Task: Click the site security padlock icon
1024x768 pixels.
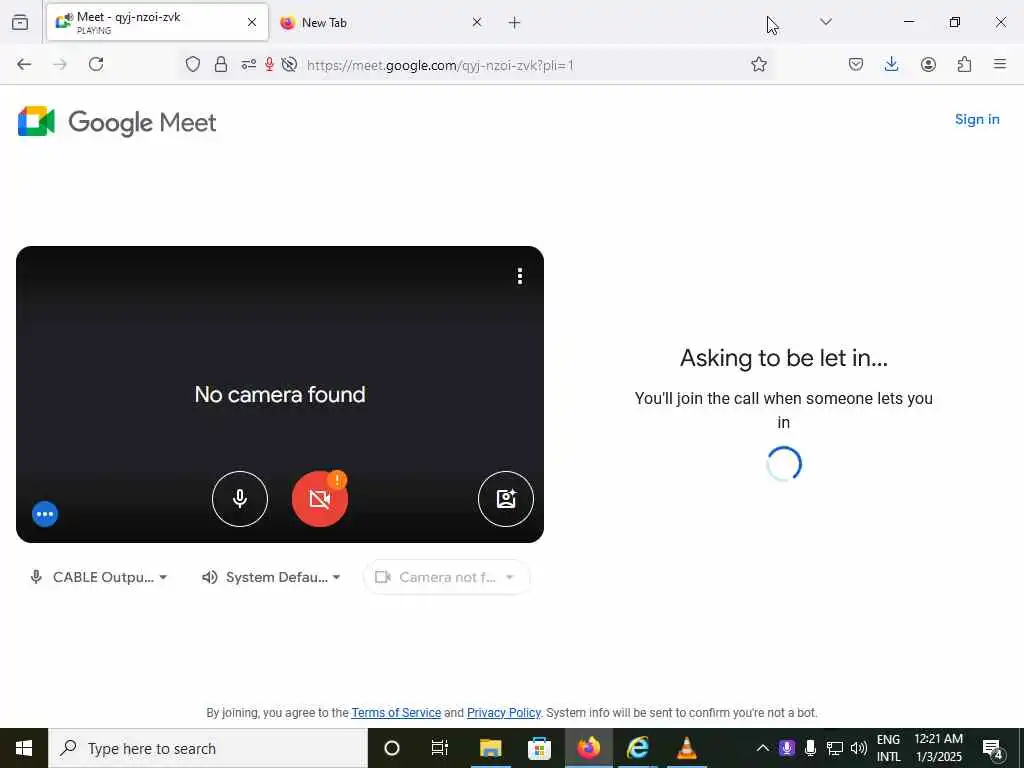Action: (221, 64)
